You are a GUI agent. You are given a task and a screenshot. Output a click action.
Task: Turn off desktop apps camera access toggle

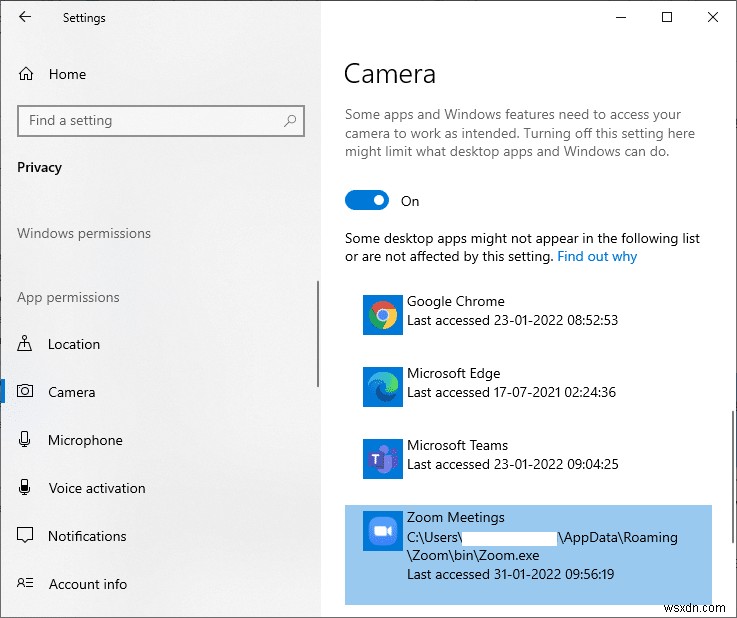[367, 200]
